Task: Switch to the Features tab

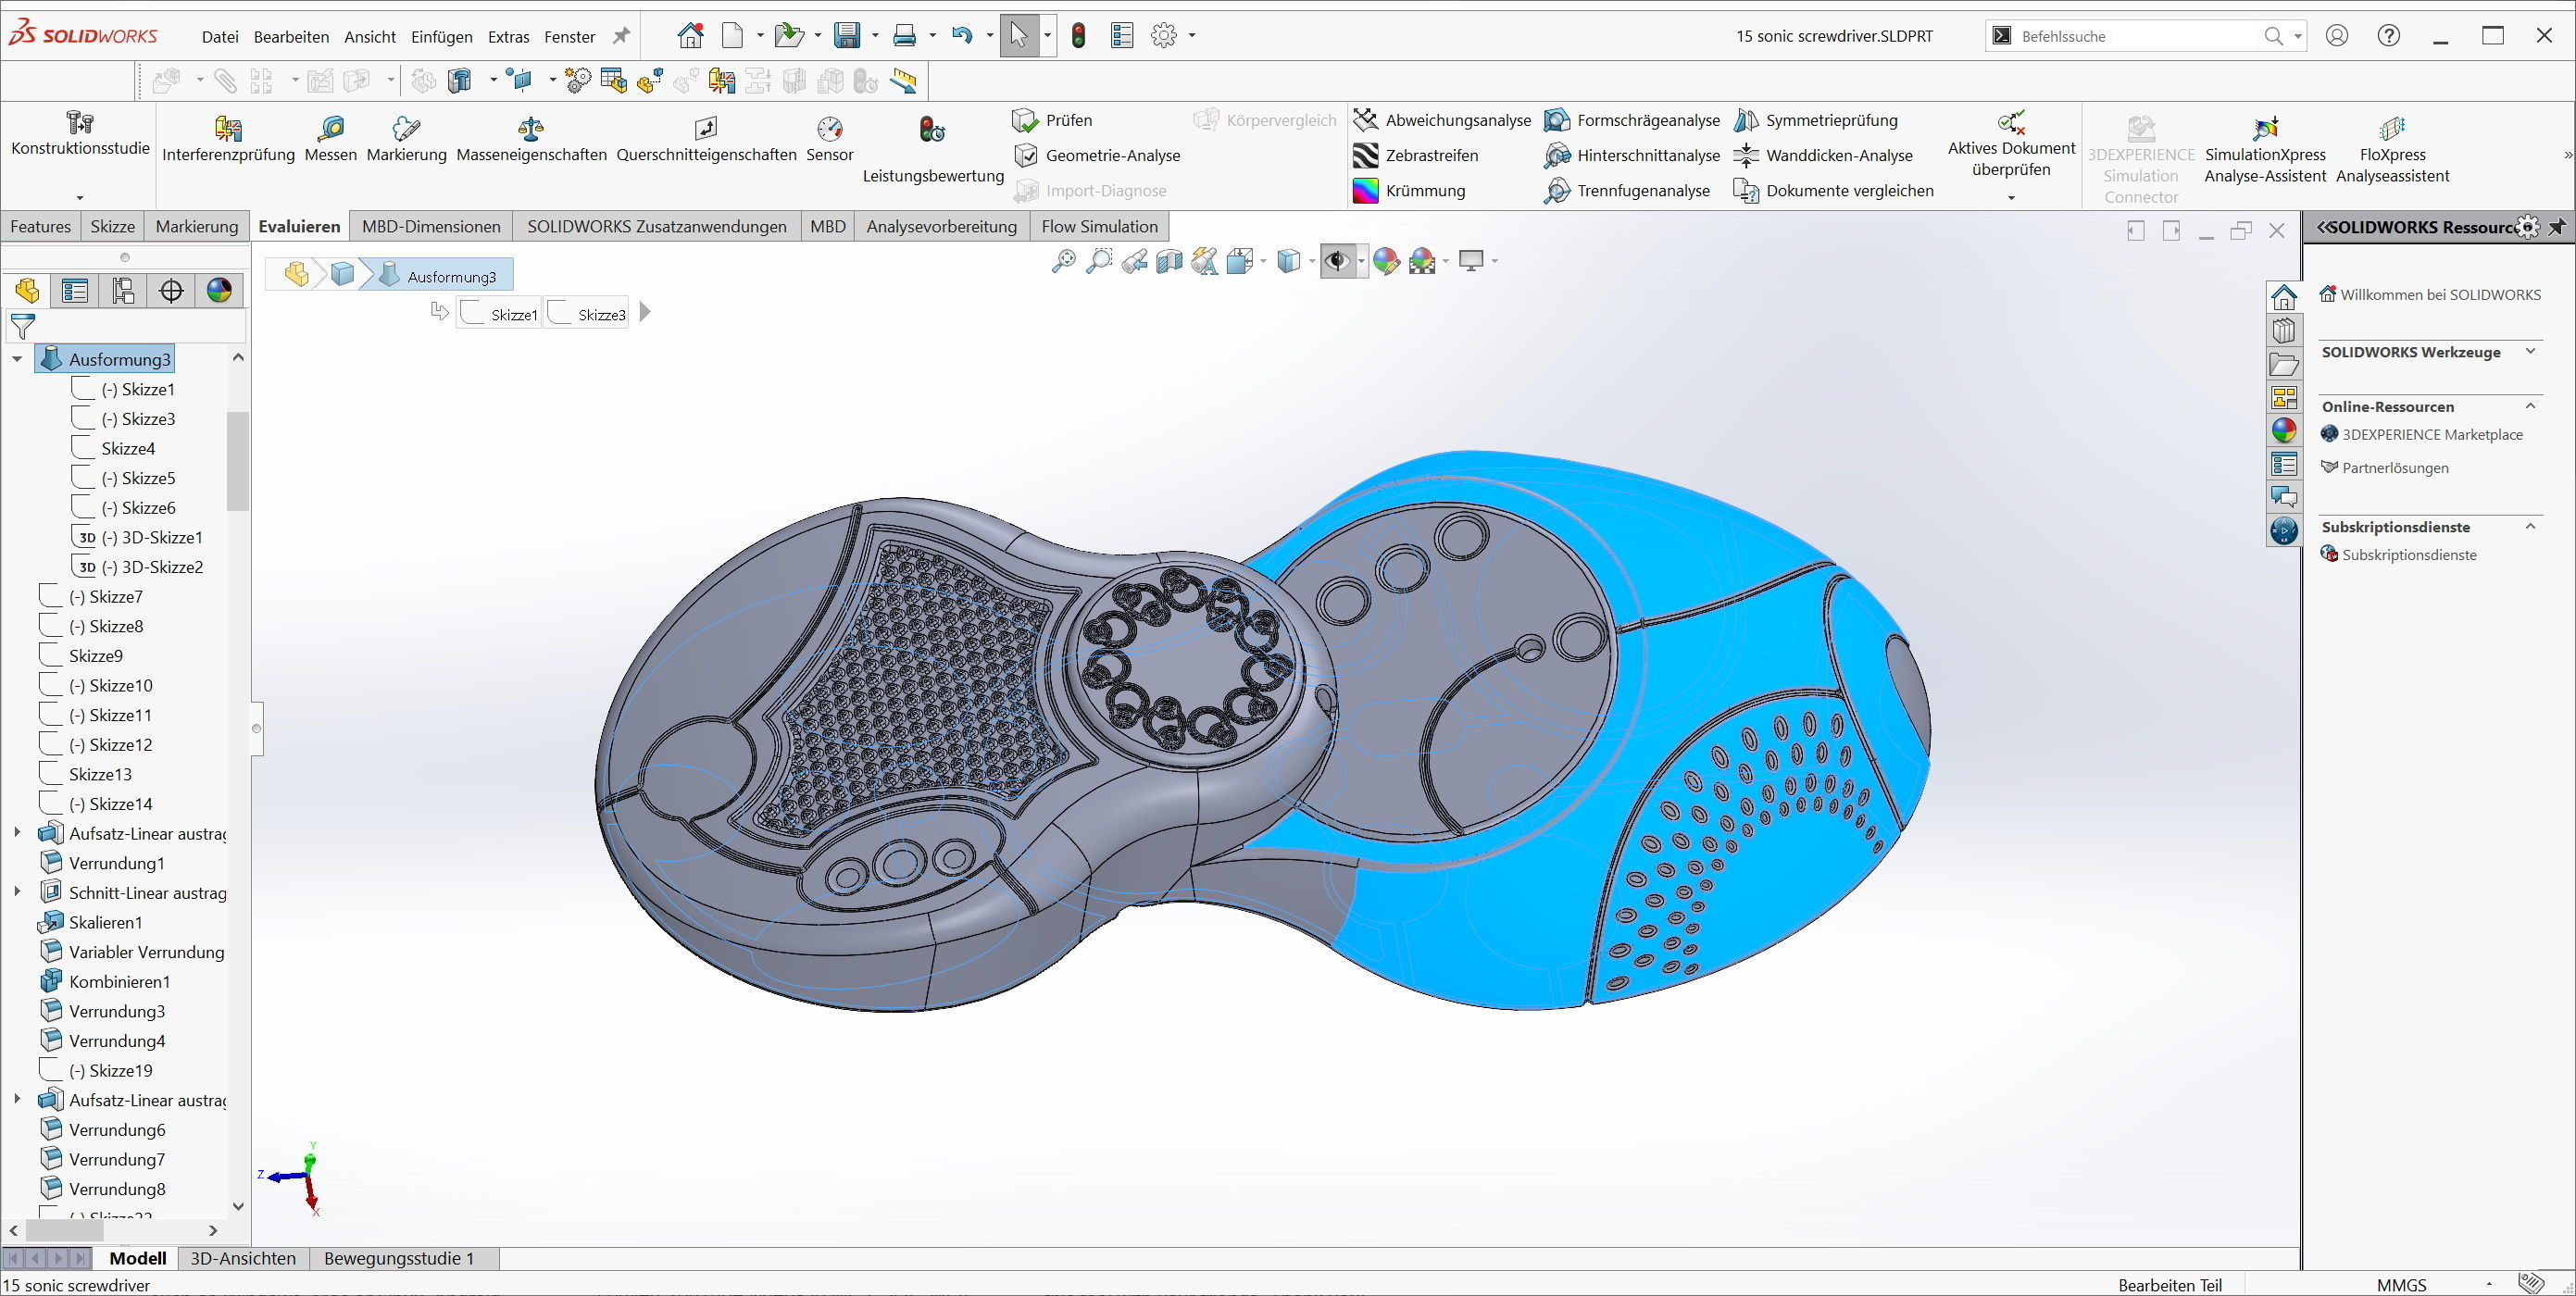Action: tap(41, 226)
